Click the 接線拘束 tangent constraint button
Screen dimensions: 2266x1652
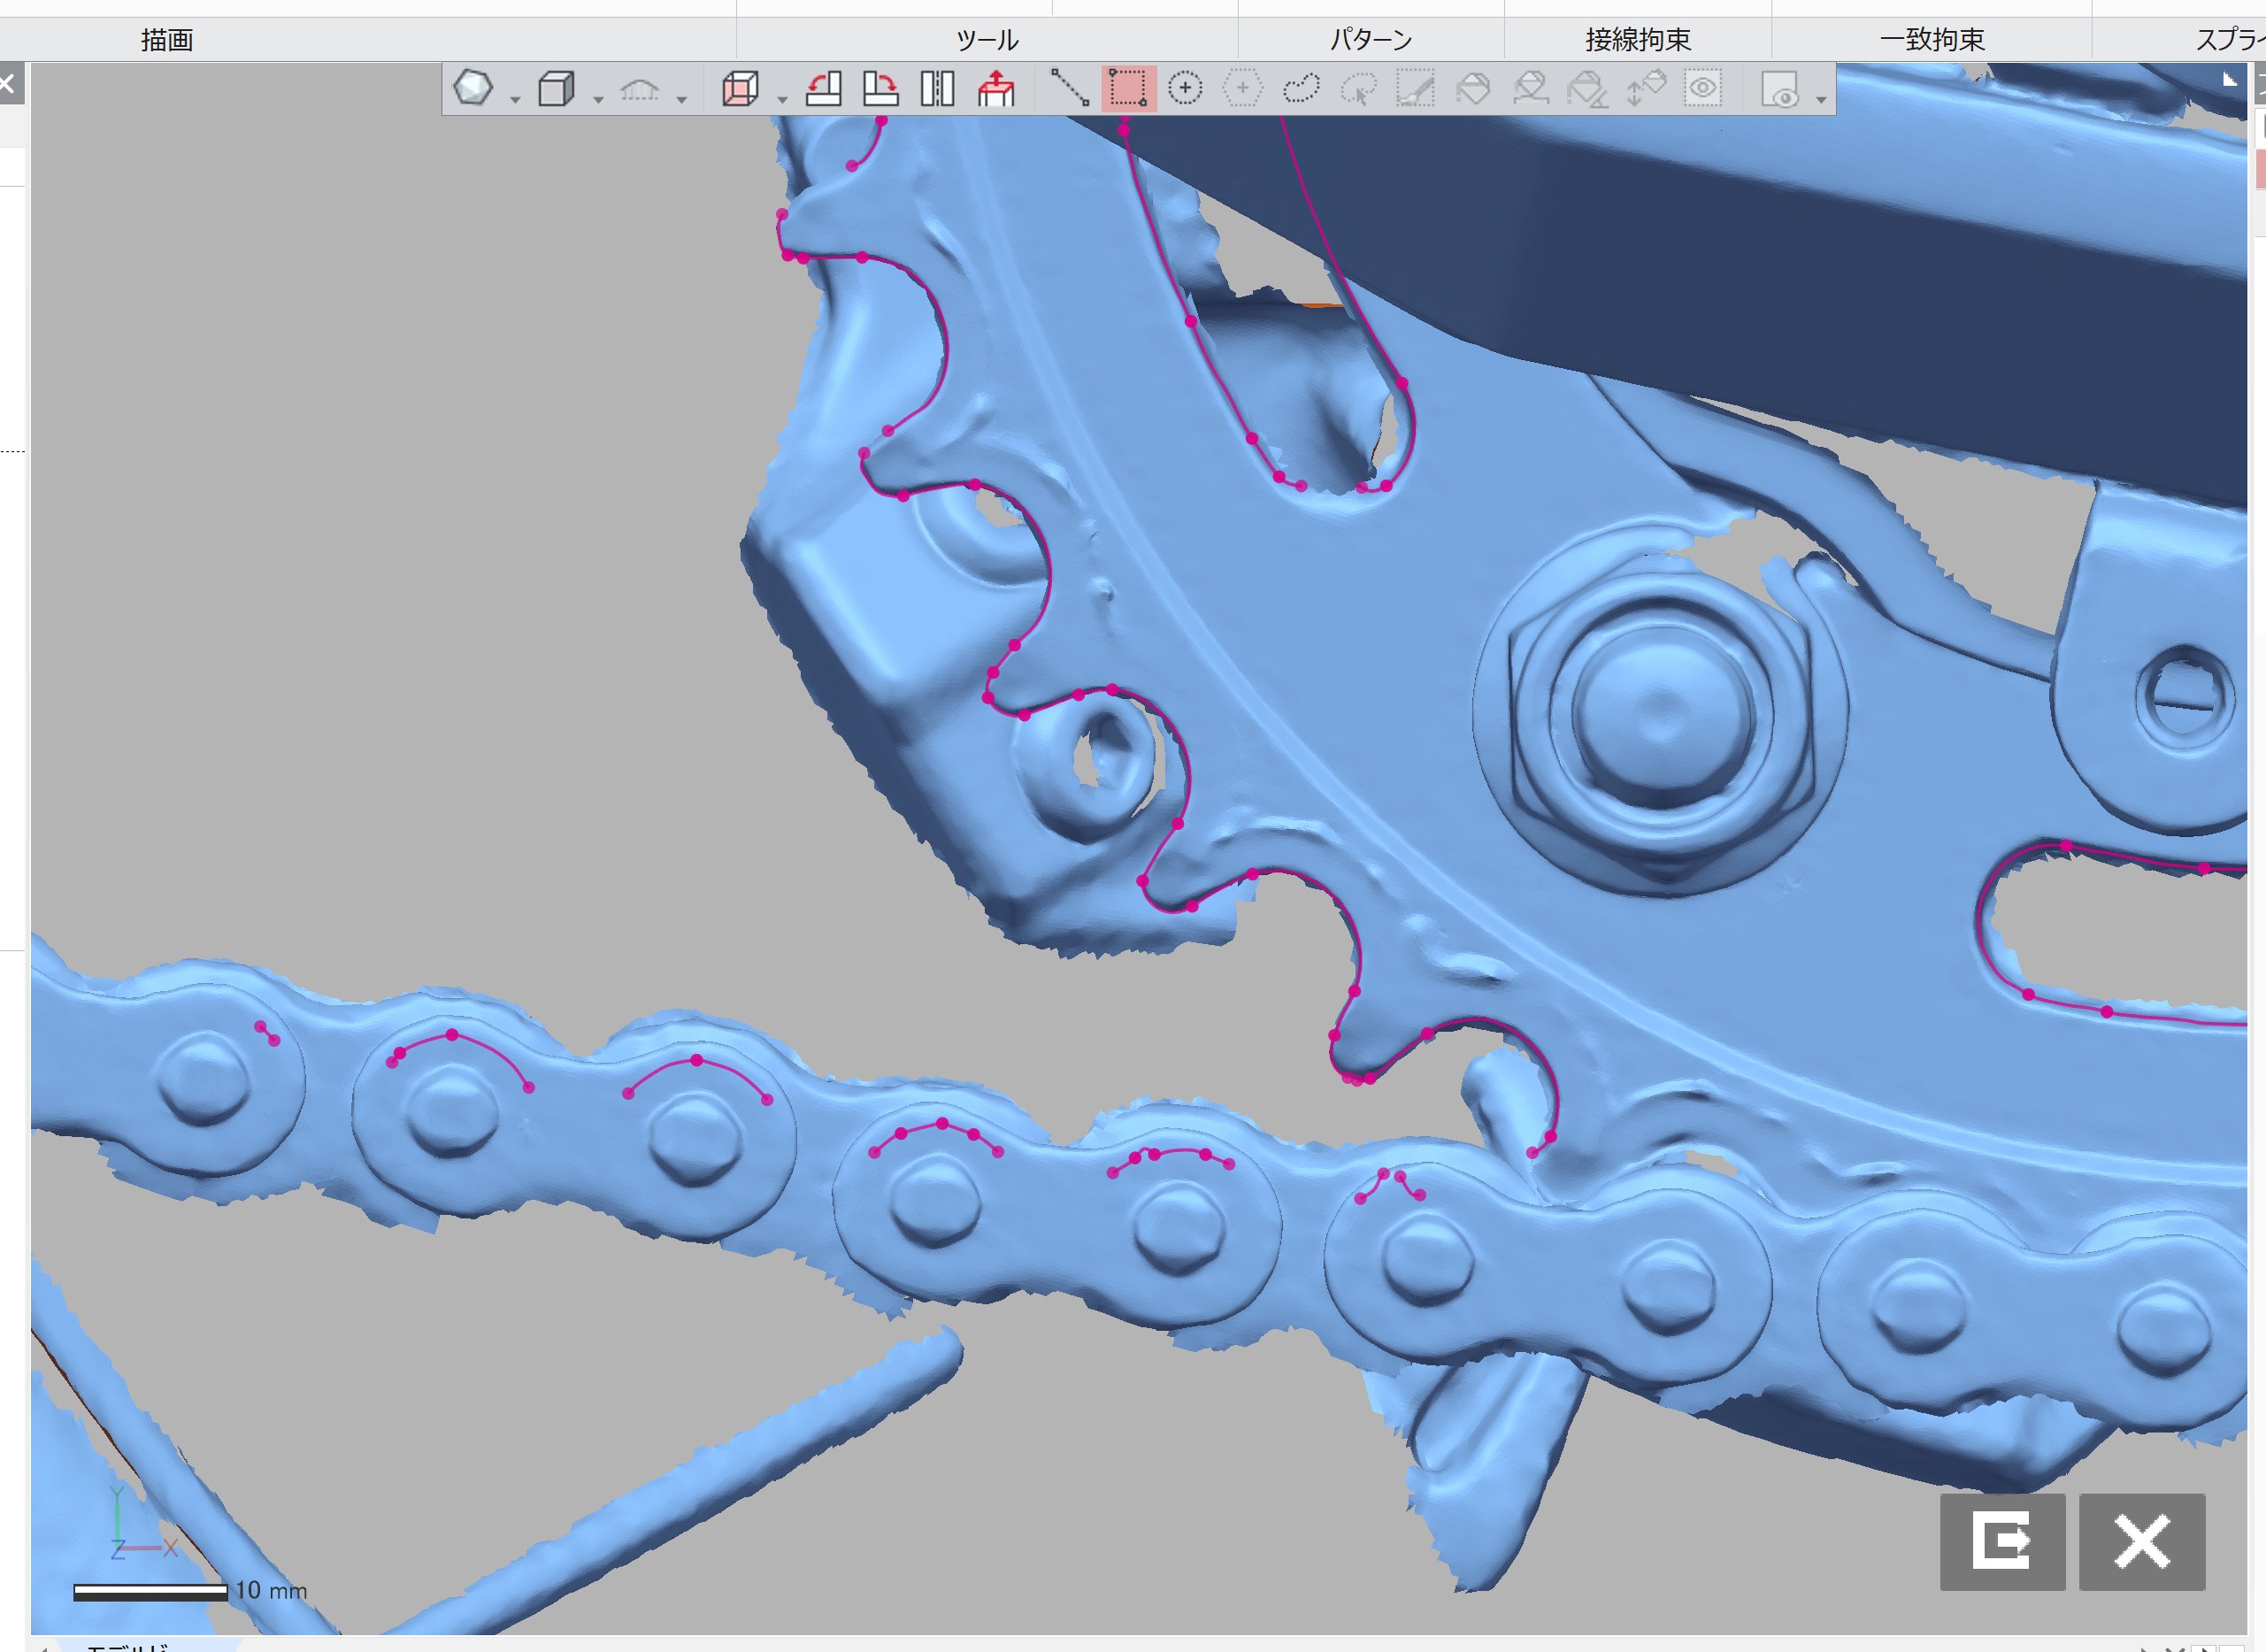coord(1637,40)
